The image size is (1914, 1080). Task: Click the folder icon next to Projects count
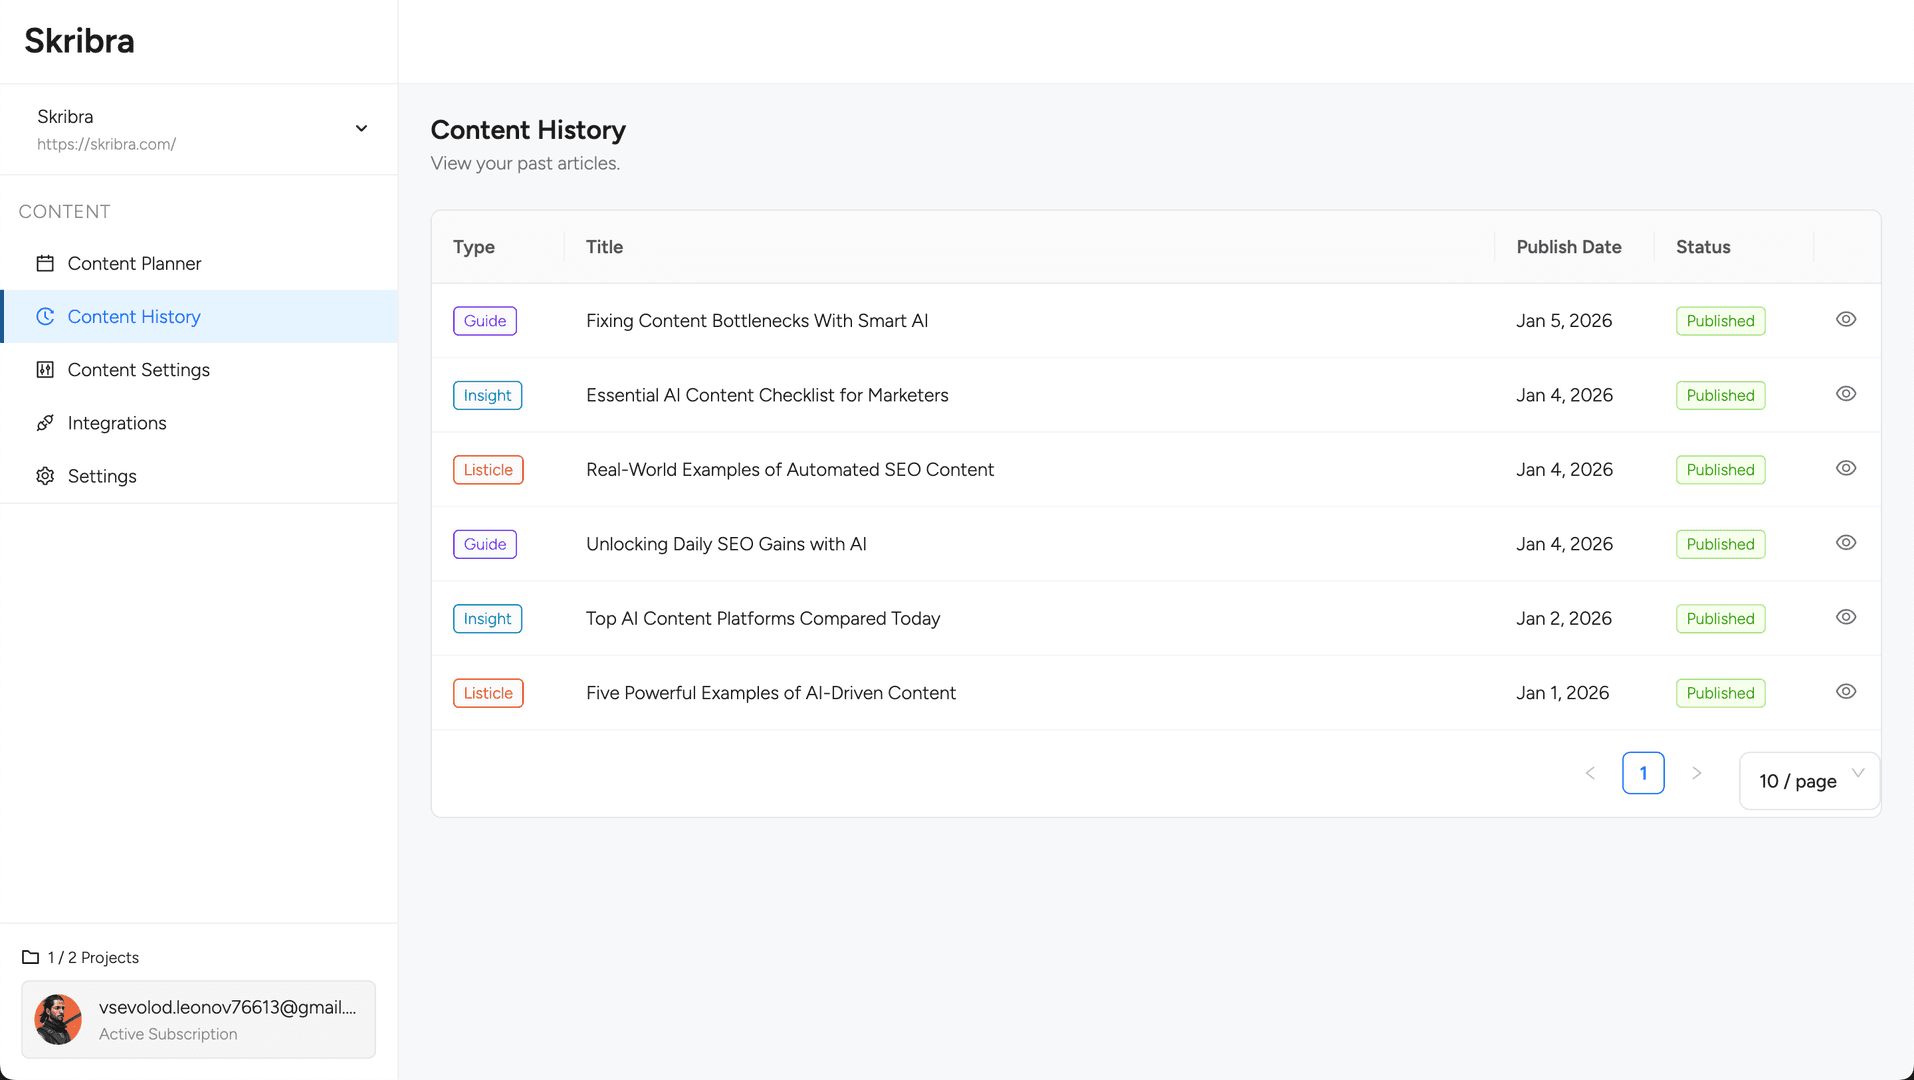pyautogui.click(x=31, y=957)
